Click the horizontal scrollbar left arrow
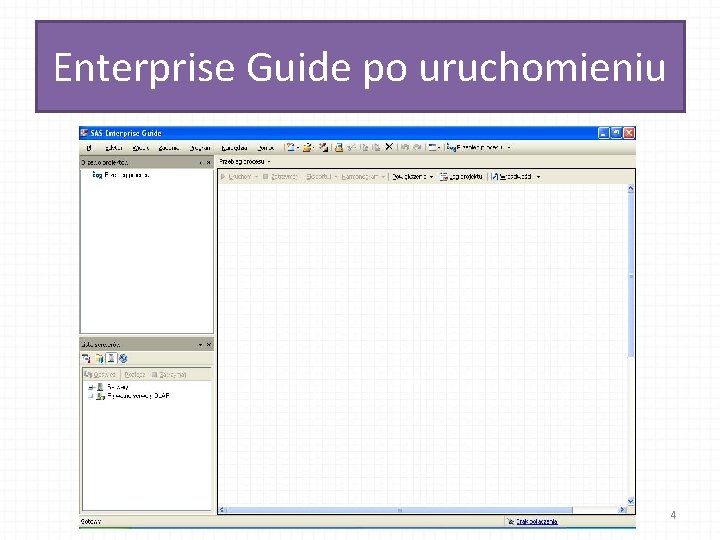The height and width of the screenshot is (540, 720). (x=222, y=510)
